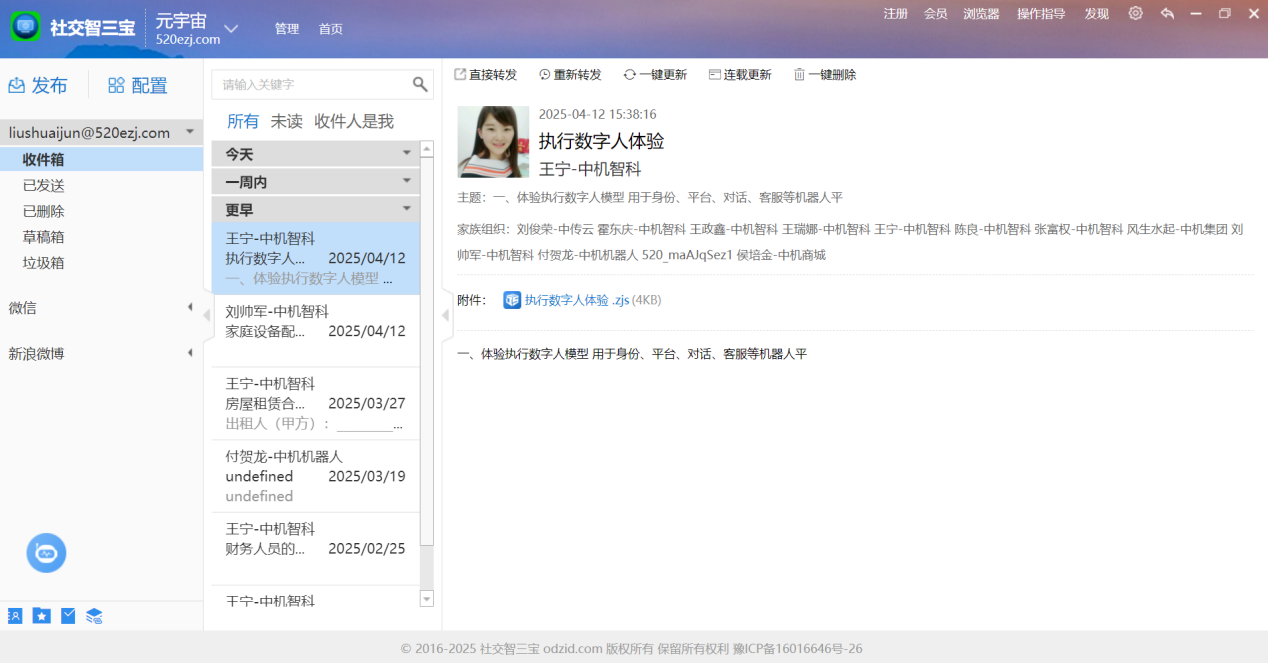Screen dimensions: 1268x663
Task: Switch to the 未读 filter tab
Action: point(286,122)
